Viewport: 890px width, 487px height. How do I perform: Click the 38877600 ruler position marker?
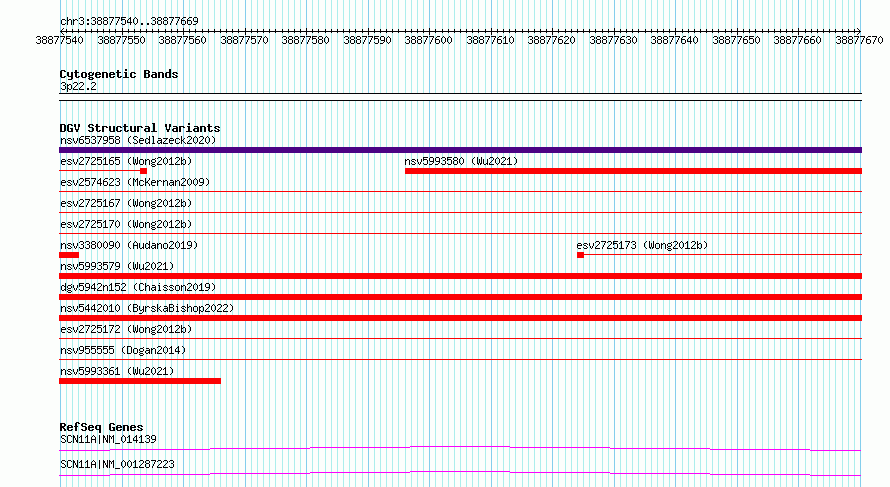(429, 40)
